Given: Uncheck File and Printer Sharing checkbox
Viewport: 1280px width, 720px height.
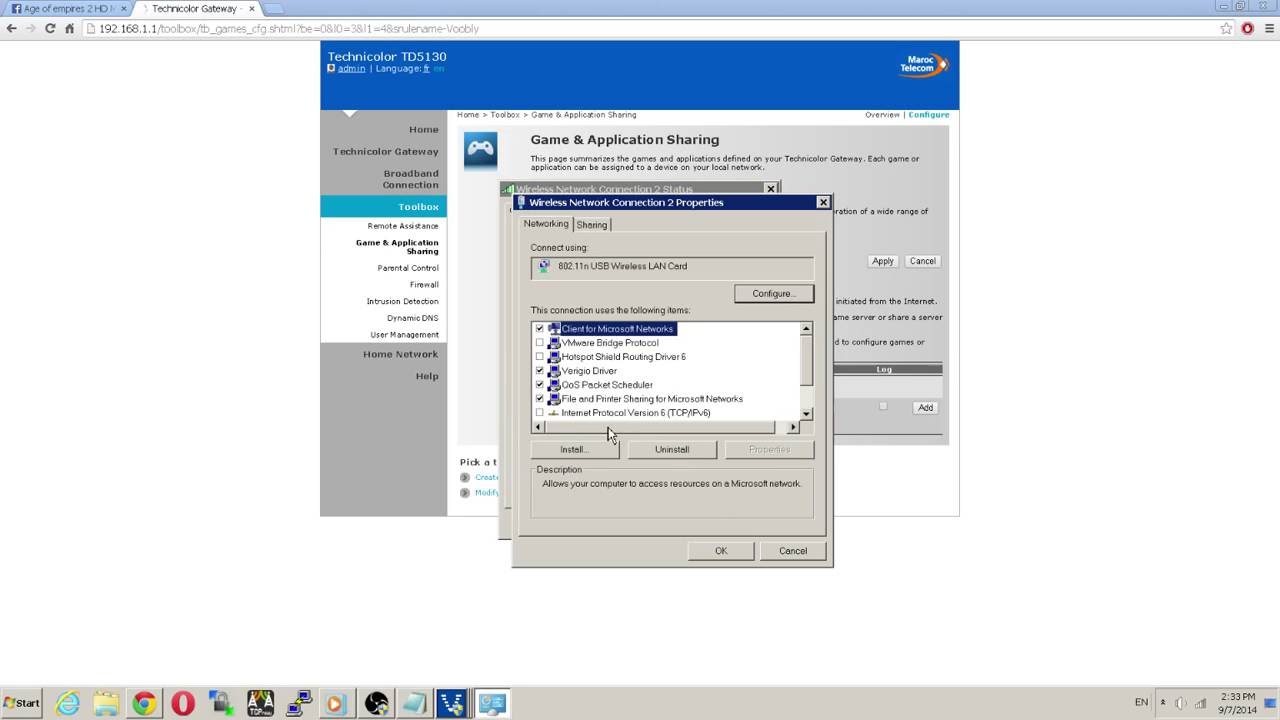Looking at the screenshot, I should pos(540,399).
